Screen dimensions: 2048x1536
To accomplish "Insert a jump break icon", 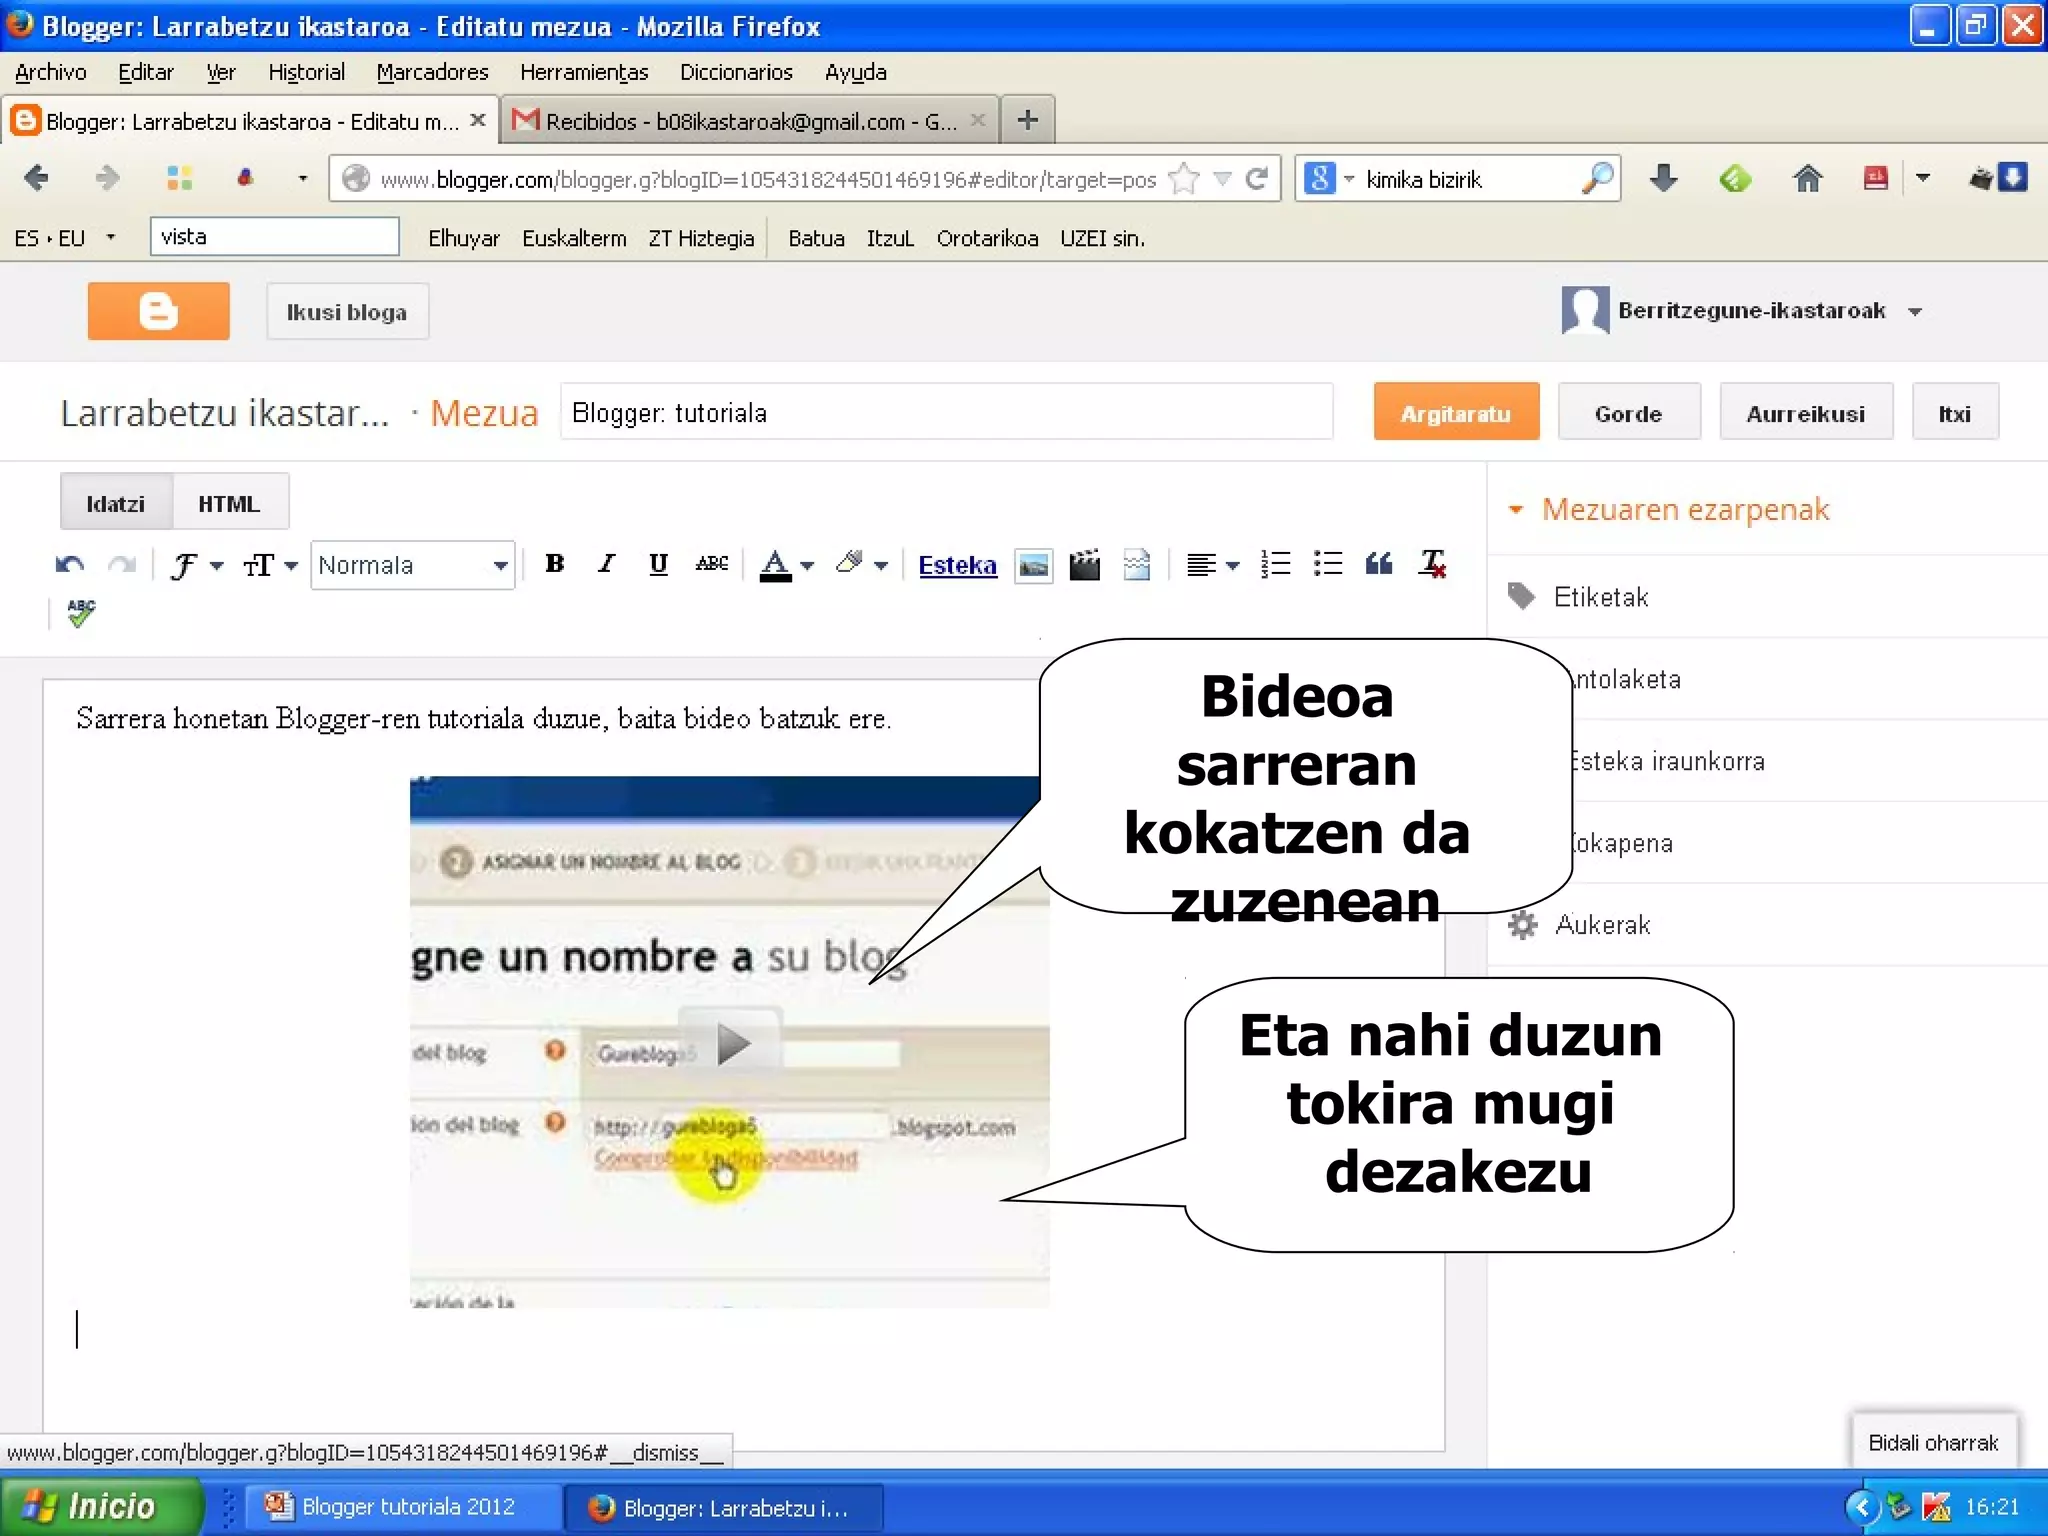I will click(1137, 565).
